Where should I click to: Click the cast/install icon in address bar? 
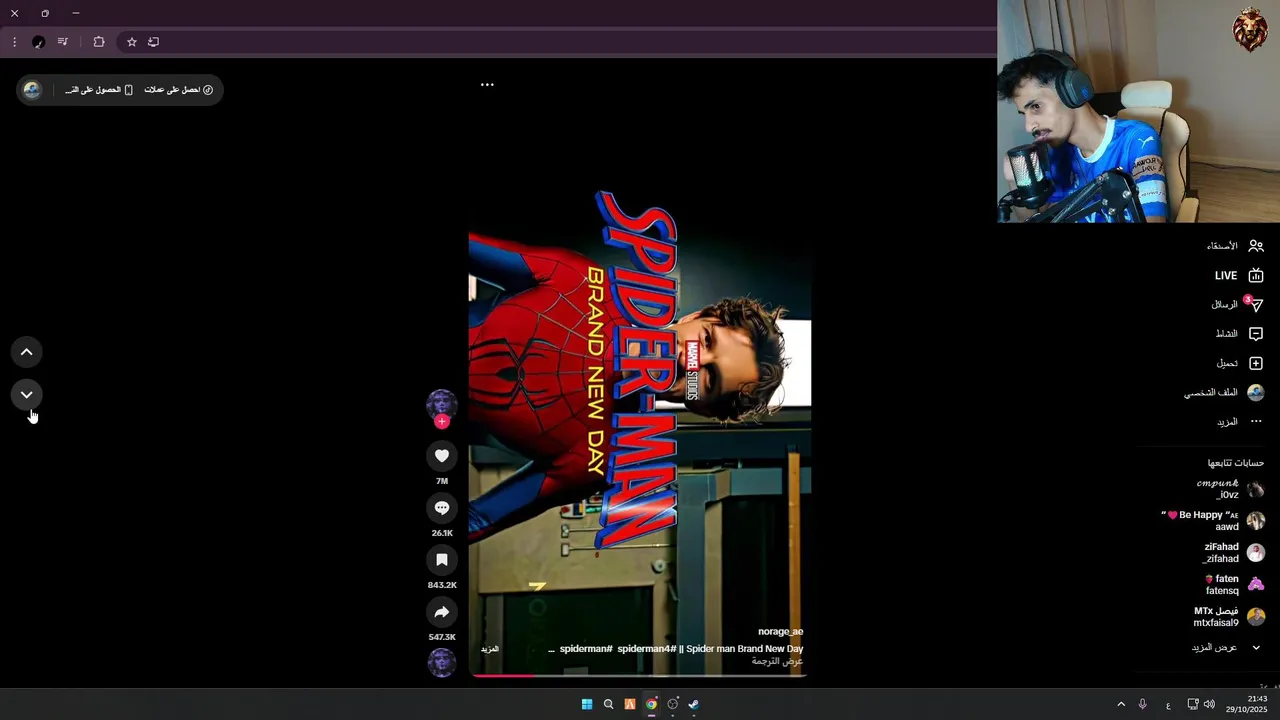pyautogui.click(x=153, y=42)
